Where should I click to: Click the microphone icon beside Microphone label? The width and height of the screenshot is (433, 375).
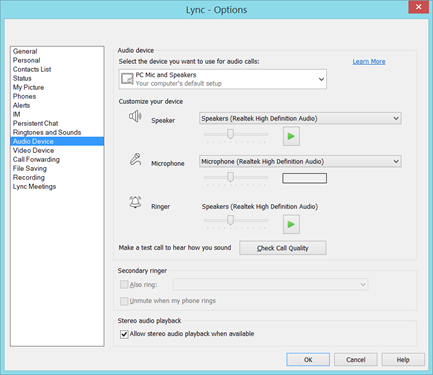point(135,159)
